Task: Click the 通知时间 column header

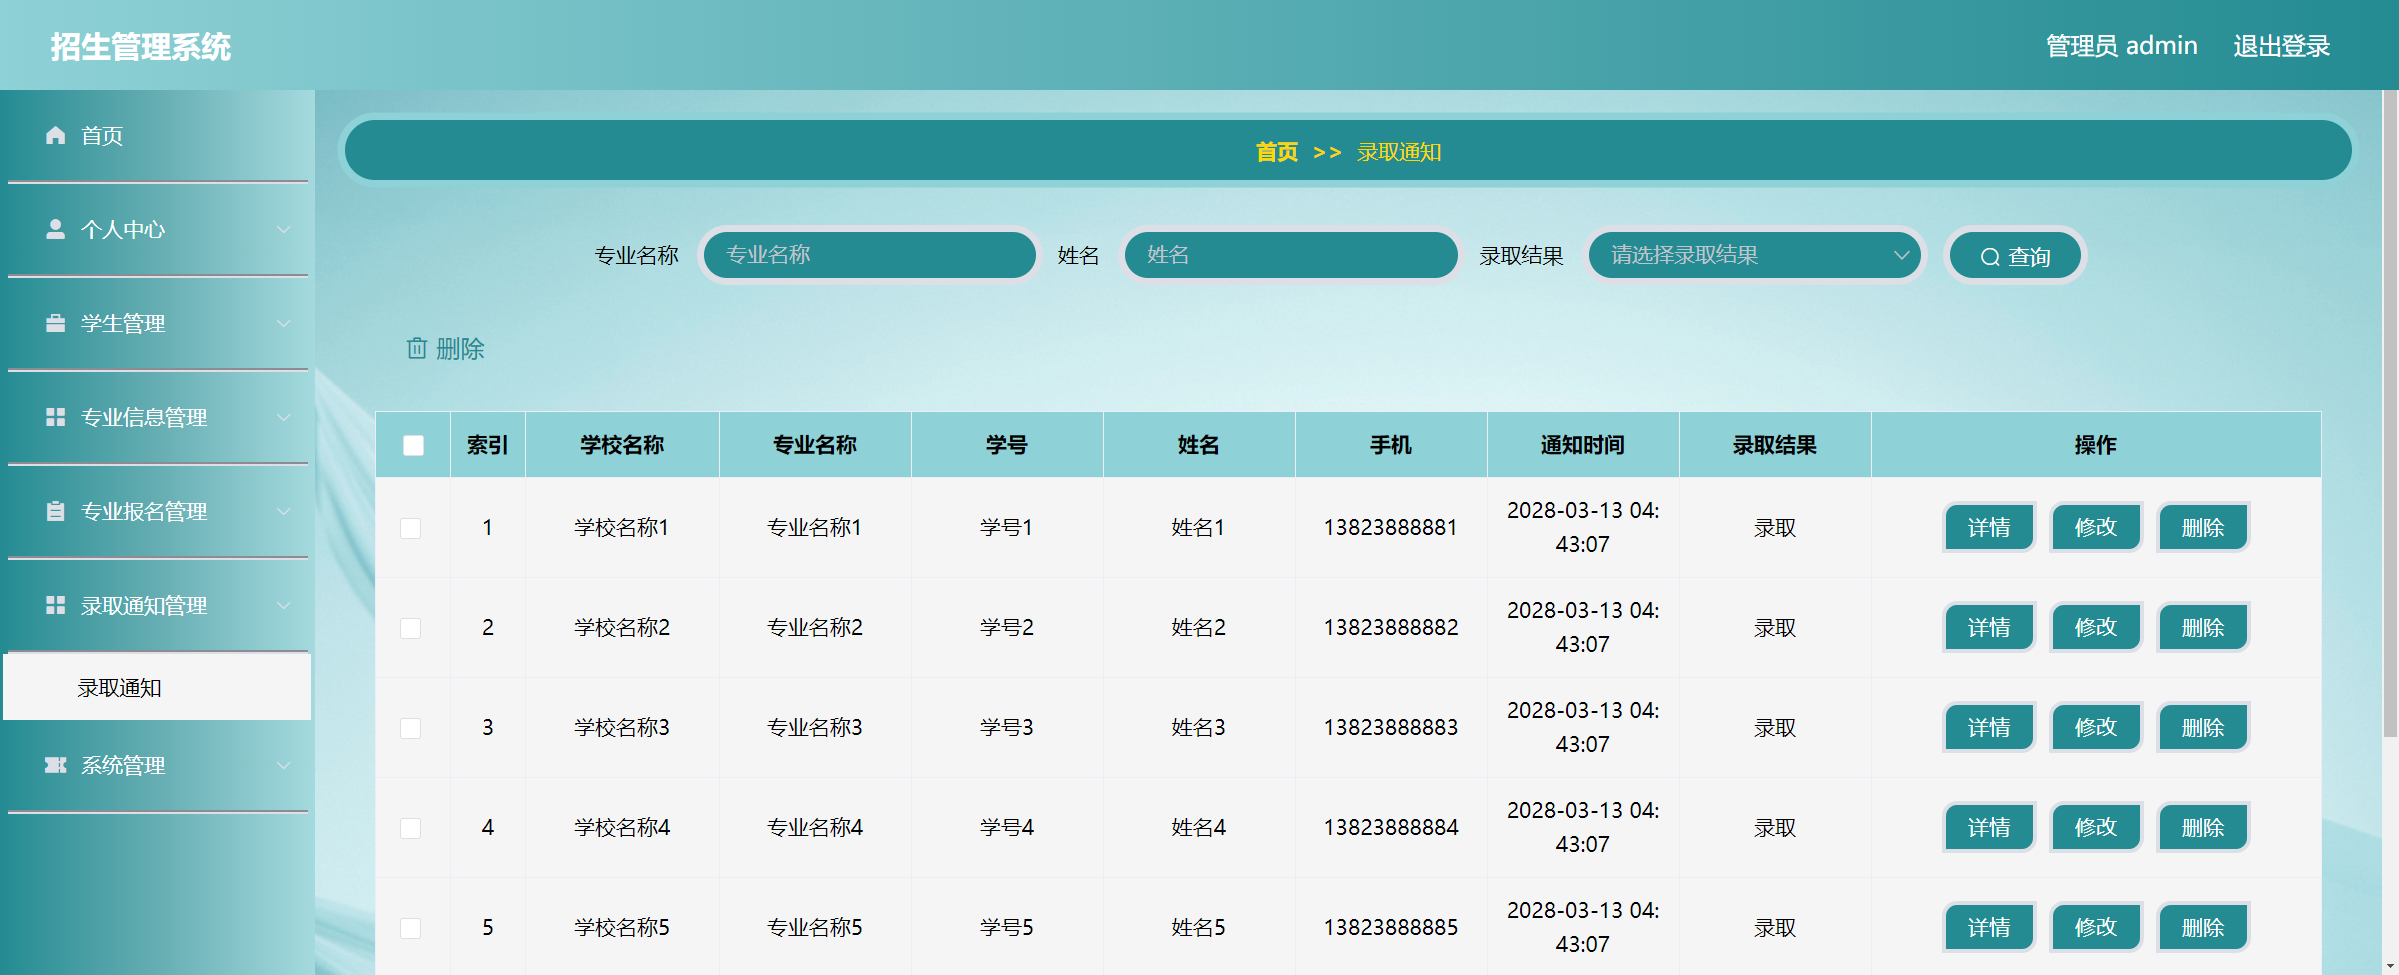Action: click(x=1582, y=445)
